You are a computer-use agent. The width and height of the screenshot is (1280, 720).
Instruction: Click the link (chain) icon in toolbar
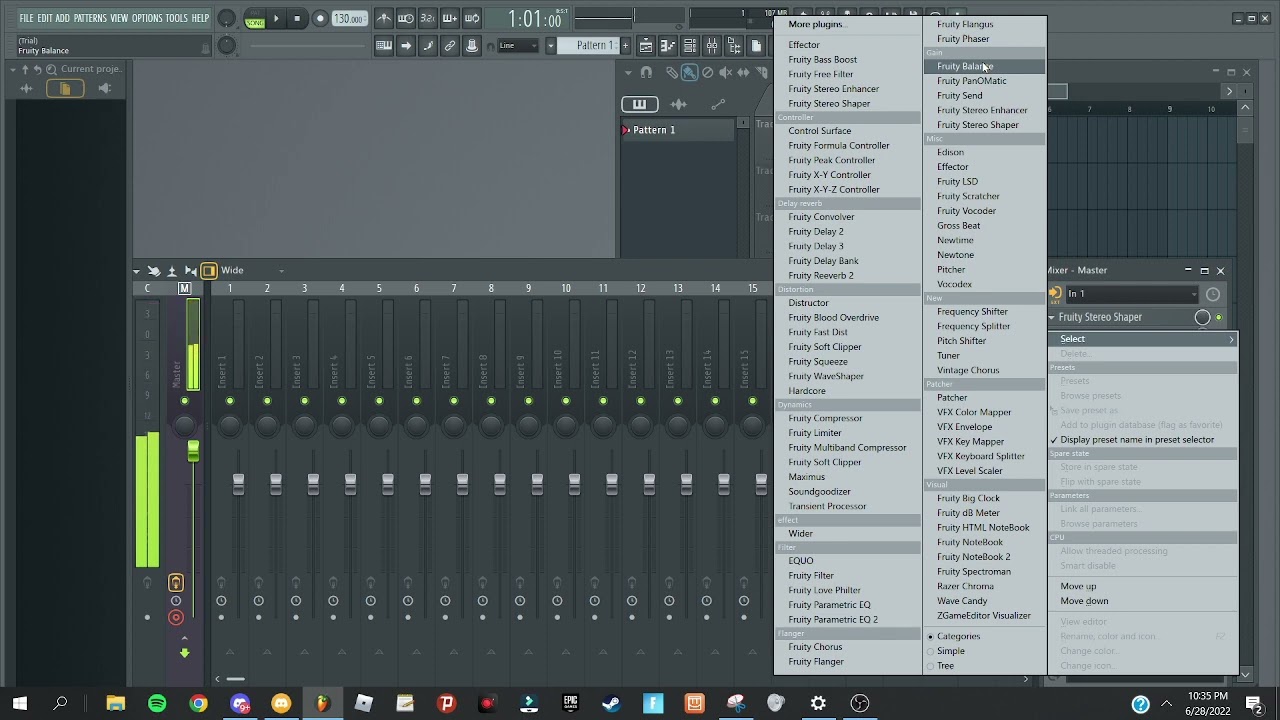tap(450, 45)
